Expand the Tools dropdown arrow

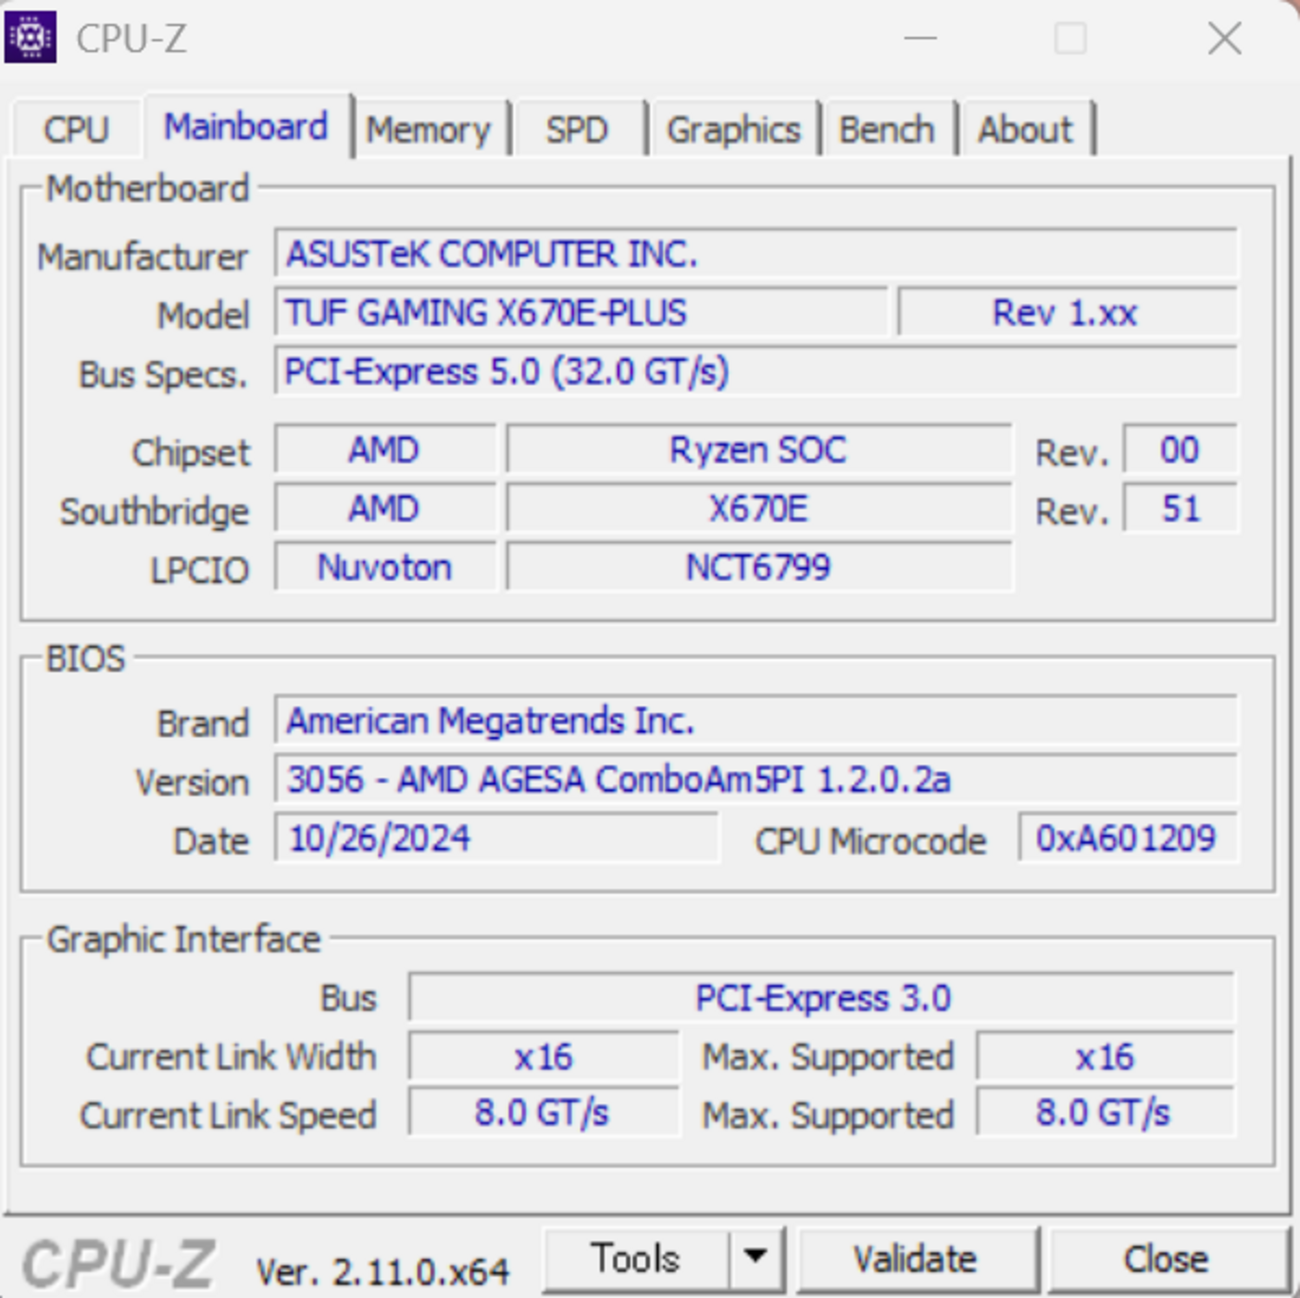[757, 1257]
